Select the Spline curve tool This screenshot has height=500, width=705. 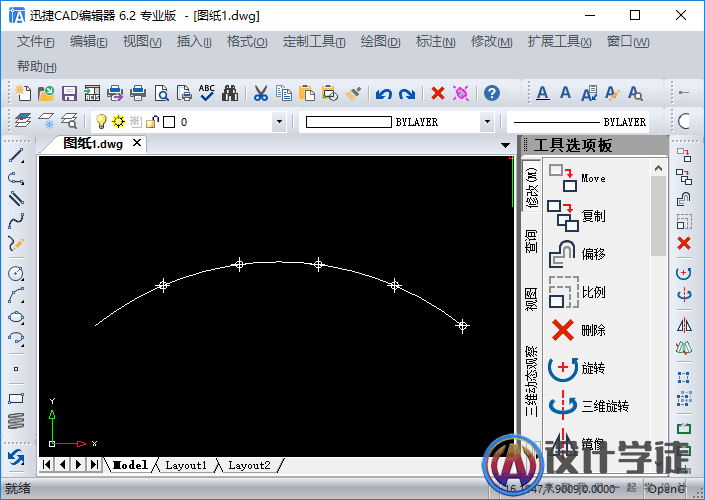point(16,220)
